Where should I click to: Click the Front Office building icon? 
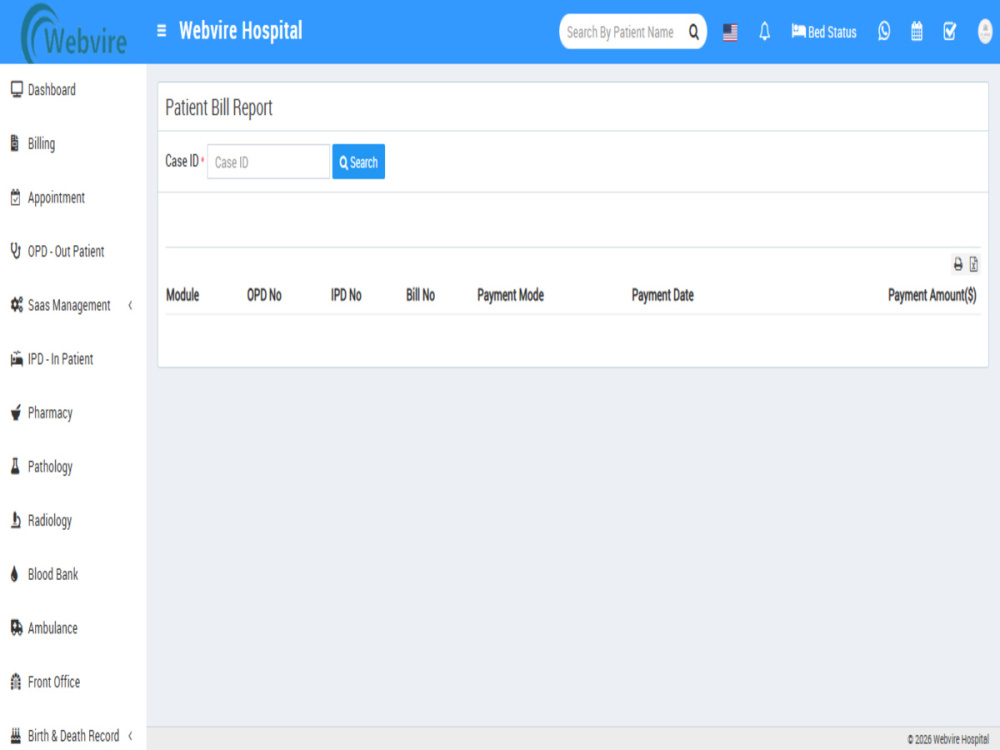coord(16,682)
